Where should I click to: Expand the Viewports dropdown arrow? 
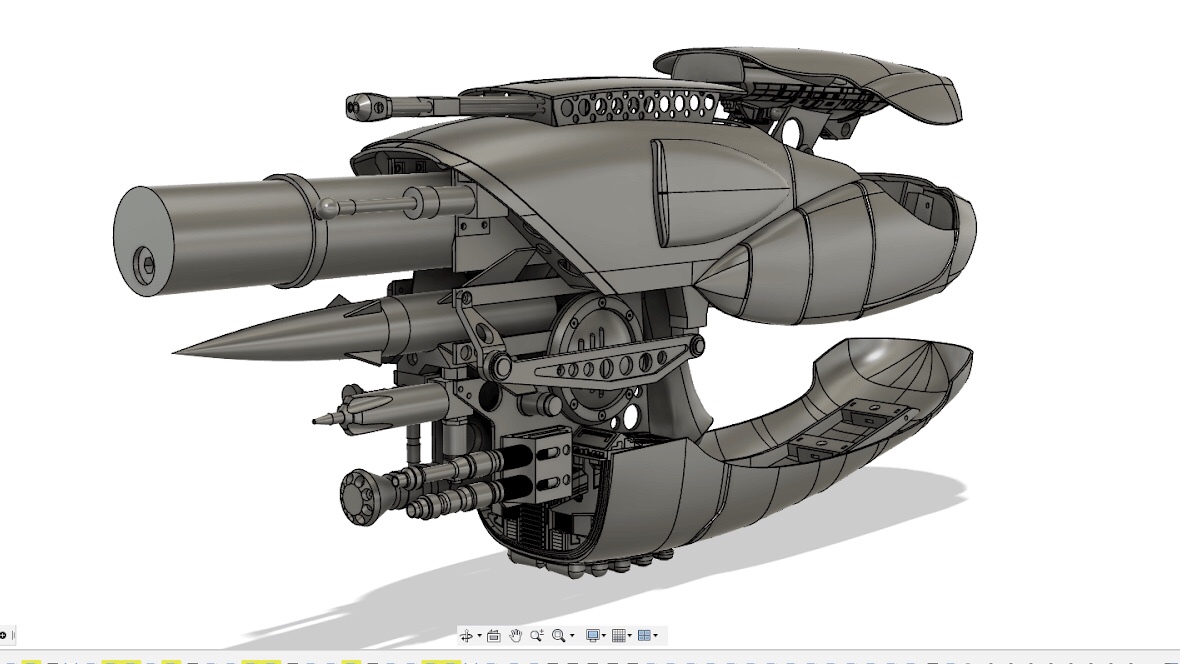655,636
